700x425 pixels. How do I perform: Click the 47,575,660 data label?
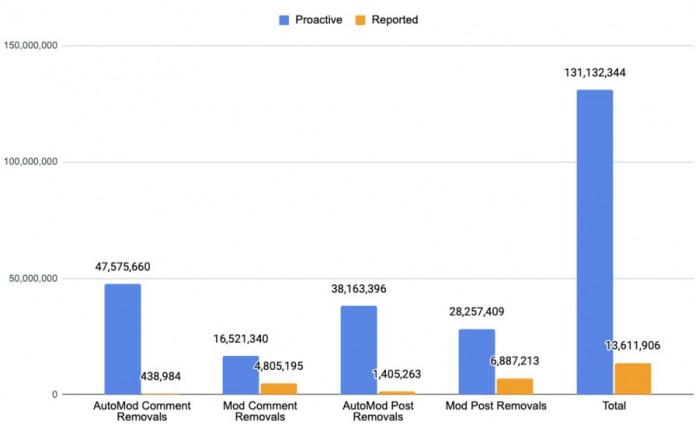122,268
